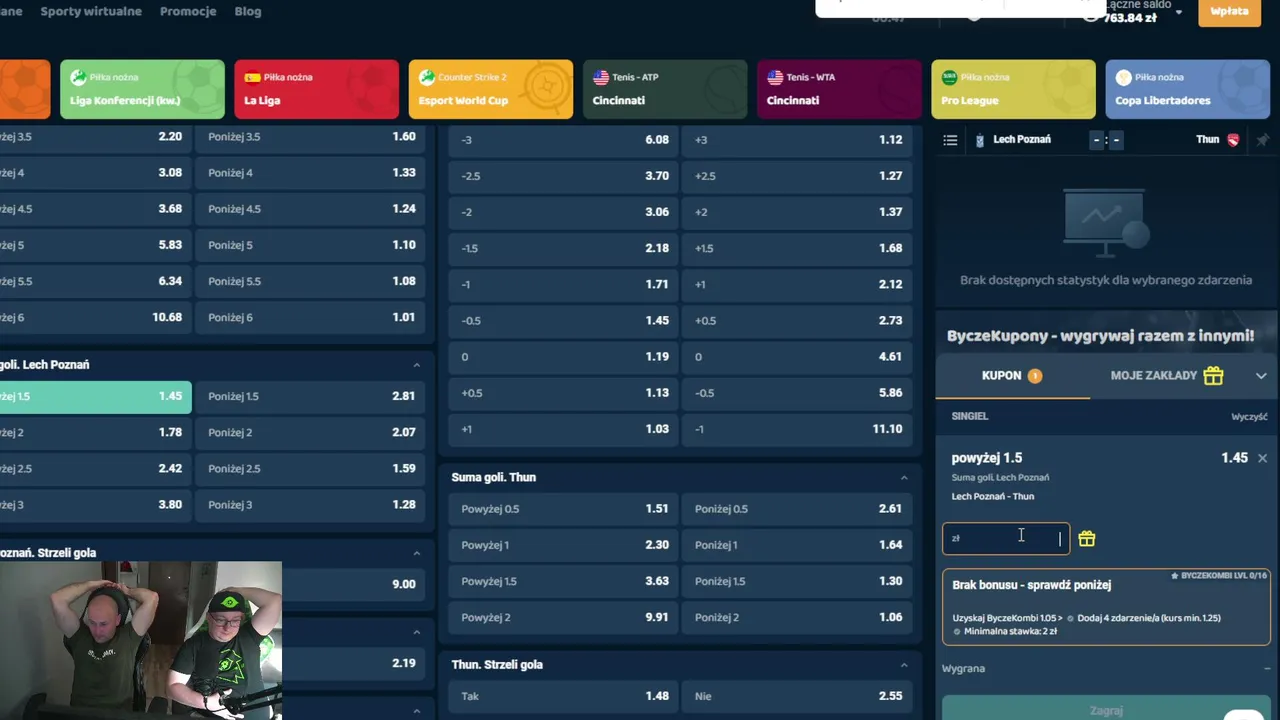Screen dimensions: 1280x720
Task: Click the USA flag on Tenis - WTA card
Action: pos(775,77)
